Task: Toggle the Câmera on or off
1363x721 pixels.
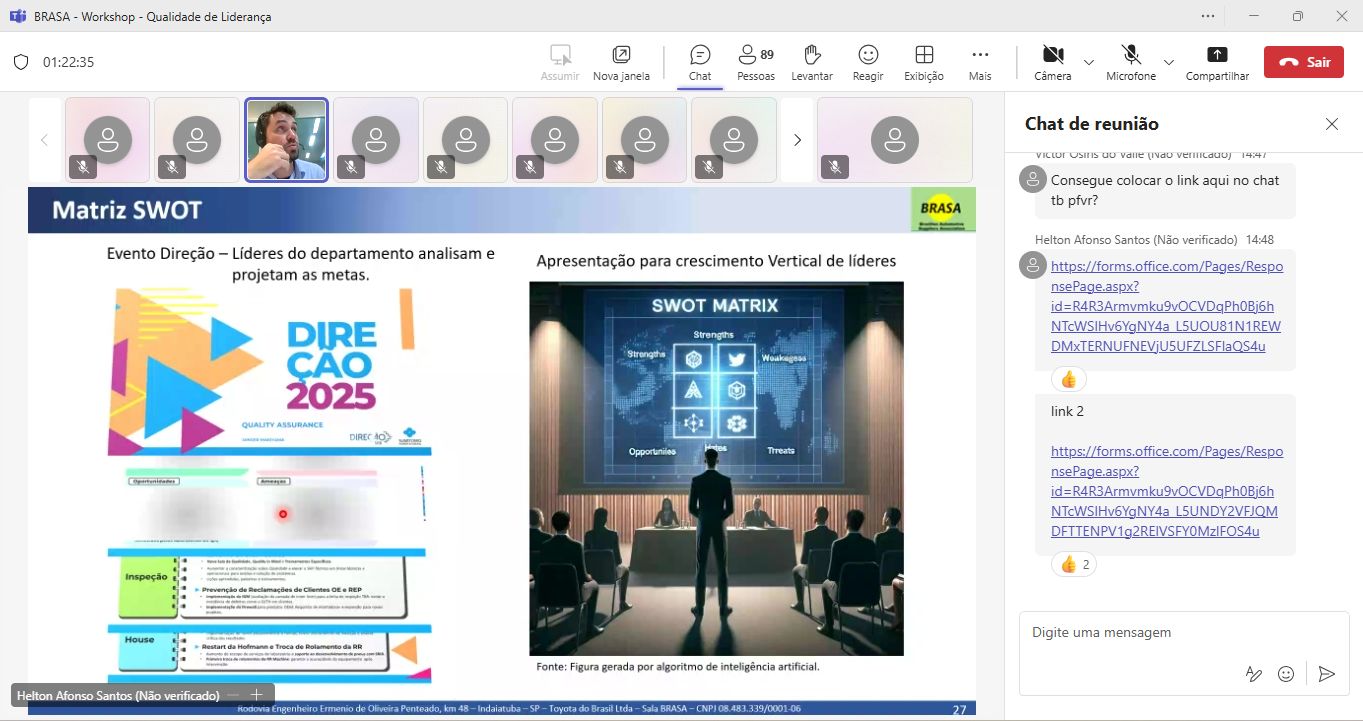Action: pyautogui.click(x=1052, y=62)
